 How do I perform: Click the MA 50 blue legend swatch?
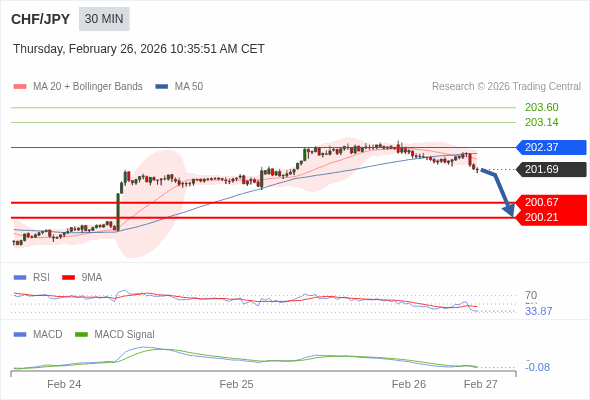click(162, 87)
